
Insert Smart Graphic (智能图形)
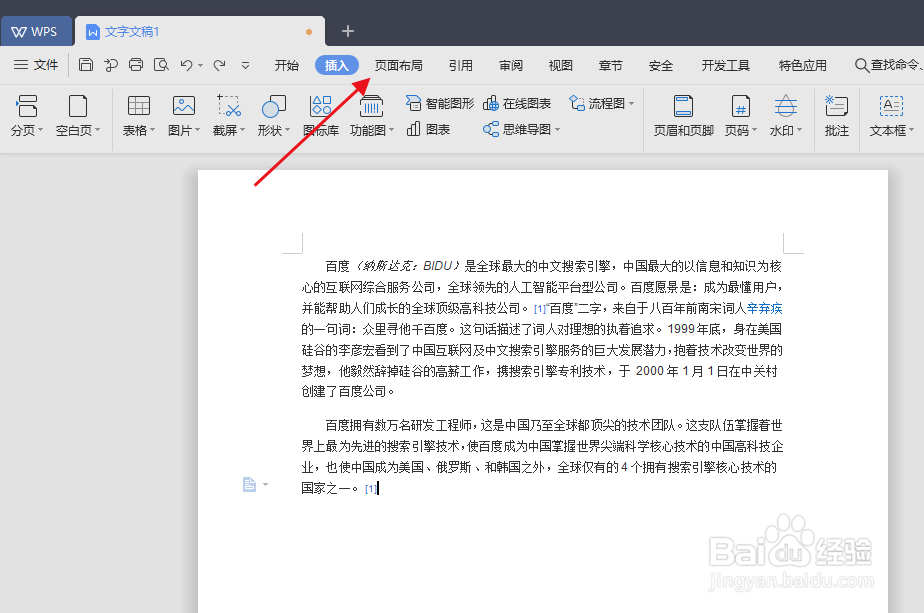440,103
